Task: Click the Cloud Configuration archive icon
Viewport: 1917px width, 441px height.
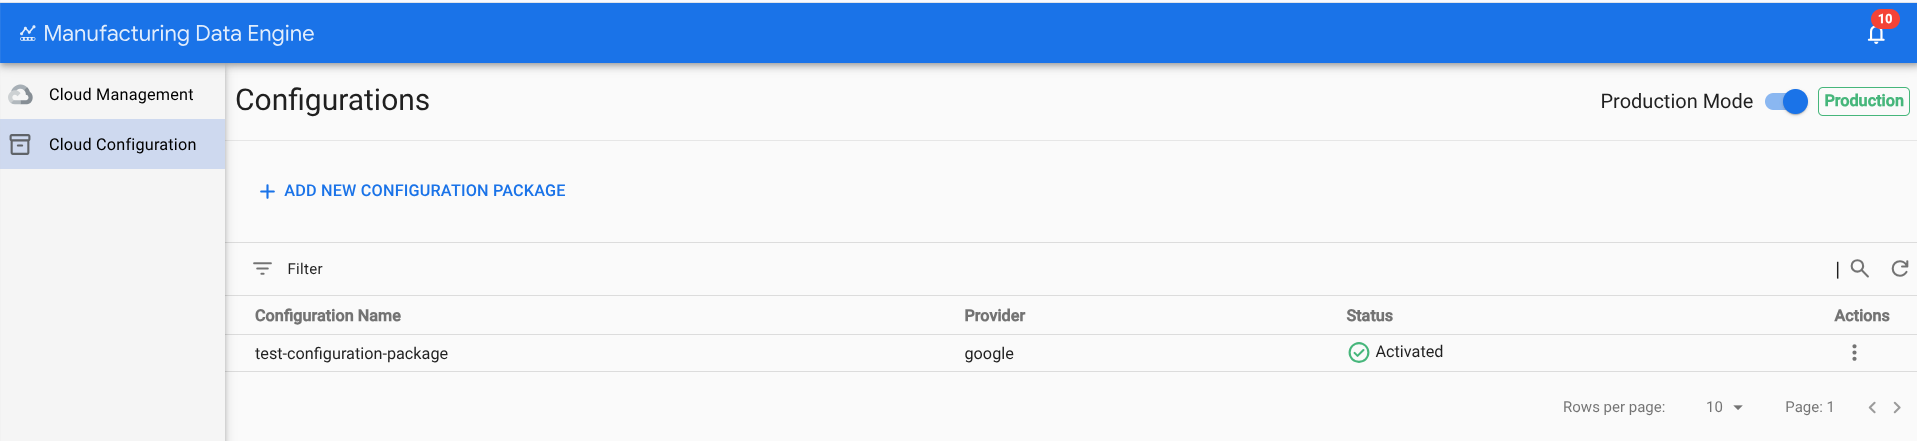Action: (20, 145)
